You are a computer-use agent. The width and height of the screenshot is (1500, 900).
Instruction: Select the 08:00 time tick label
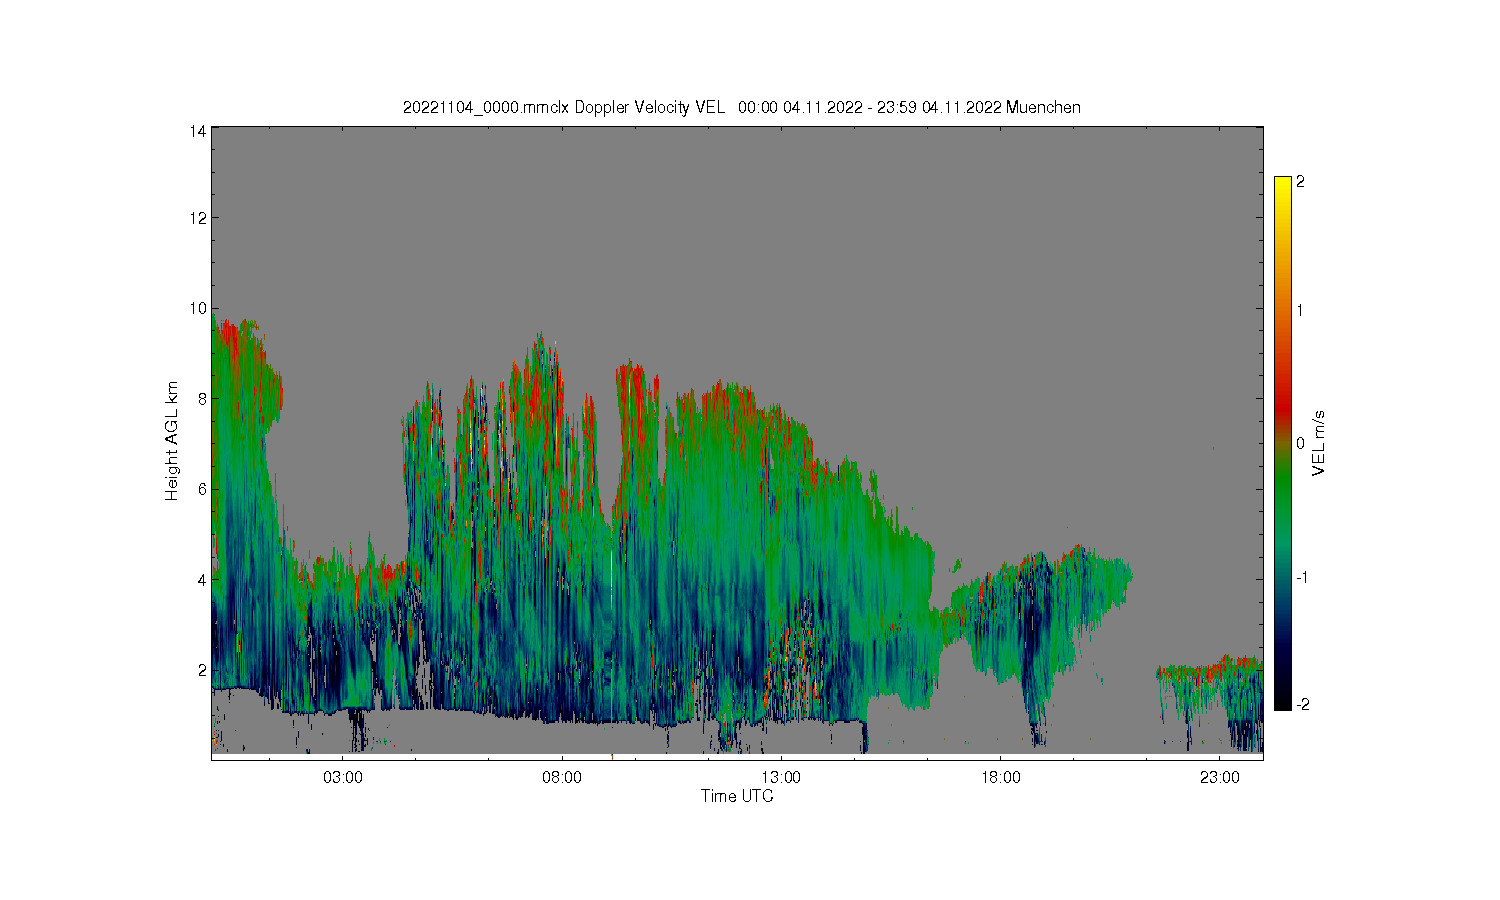point(562,777)
